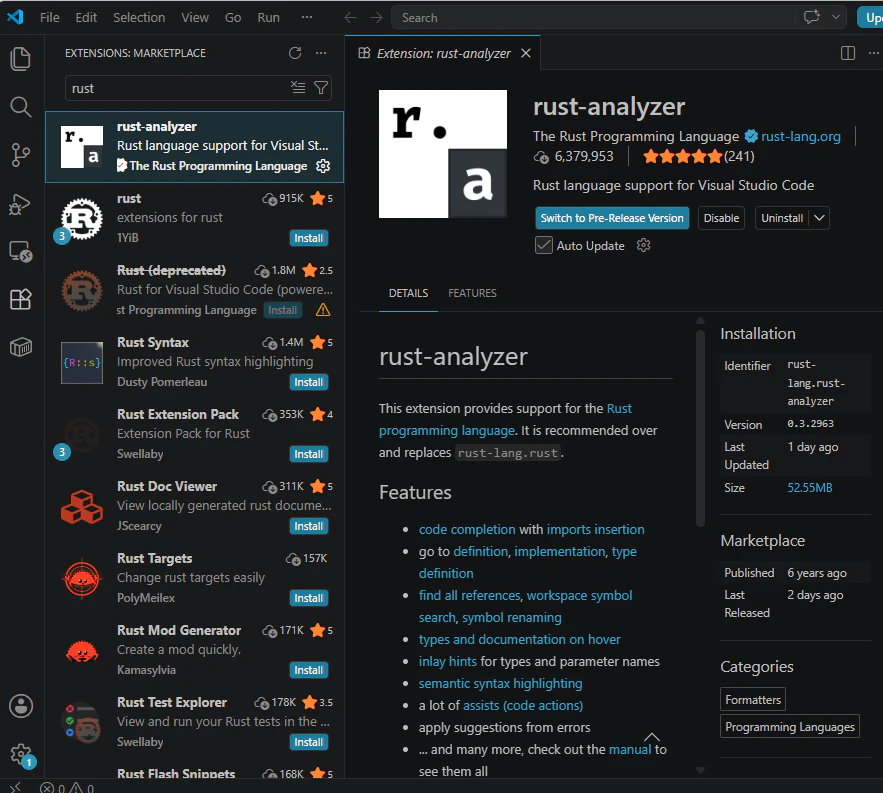
Task: Click warning icon on Rust (deprecated)
Action: pos(323,310)
